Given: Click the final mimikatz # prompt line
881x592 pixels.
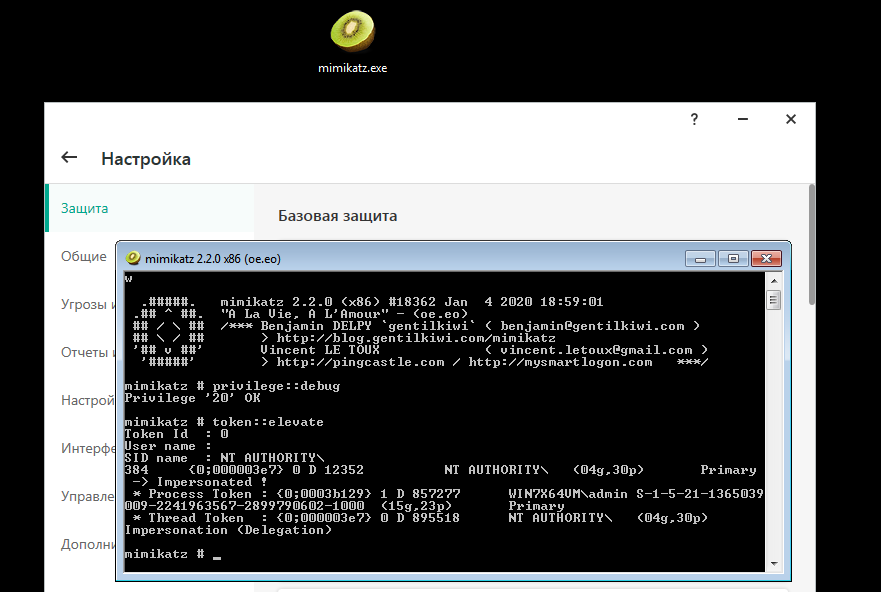Looking at the screenshot, I should coord(172,554).
